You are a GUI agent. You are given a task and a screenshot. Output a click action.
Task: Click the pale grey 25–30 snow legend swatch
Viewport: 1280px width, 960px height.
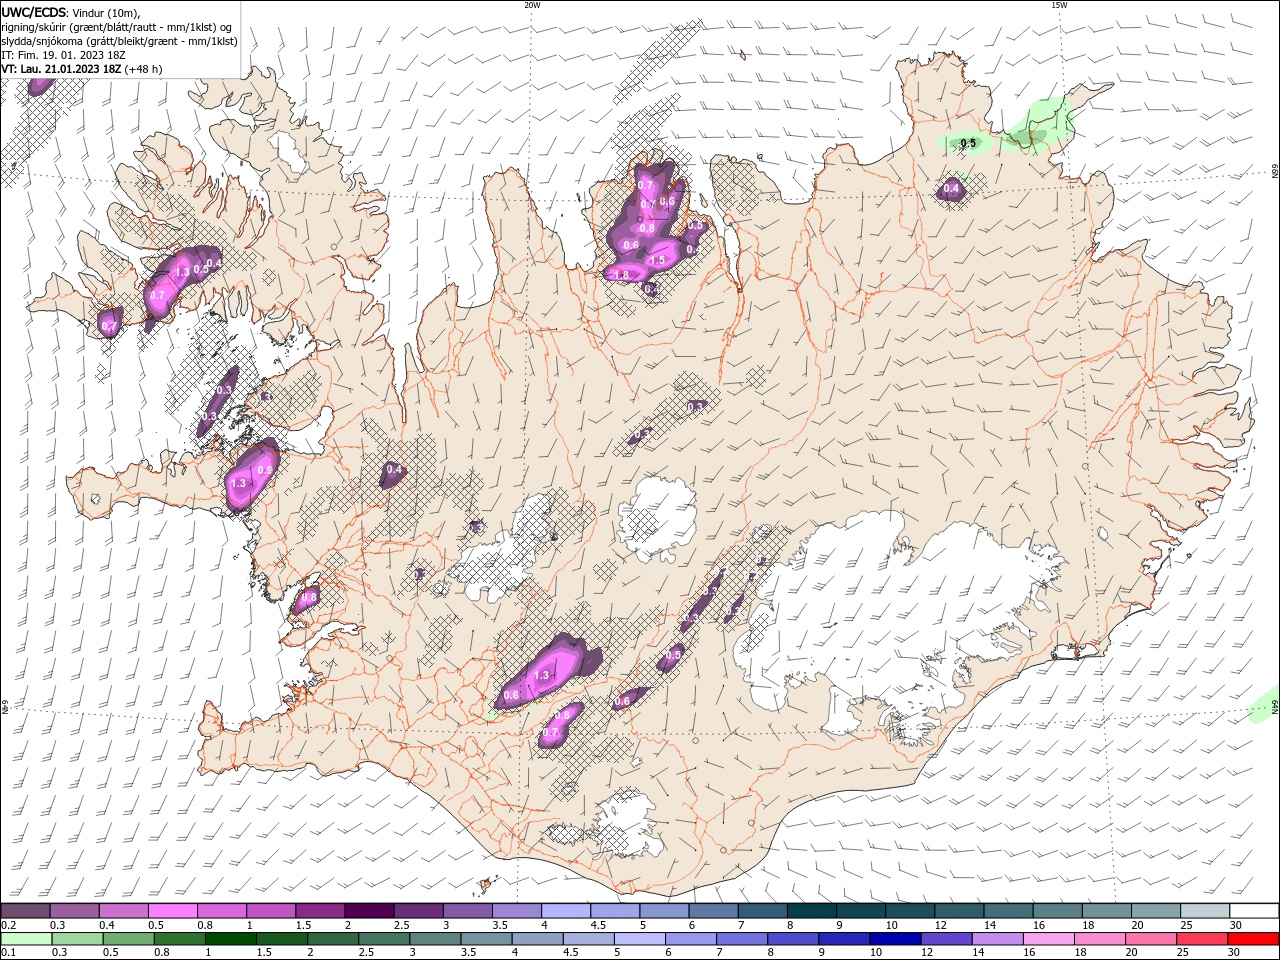click(x=1204, y=911)
